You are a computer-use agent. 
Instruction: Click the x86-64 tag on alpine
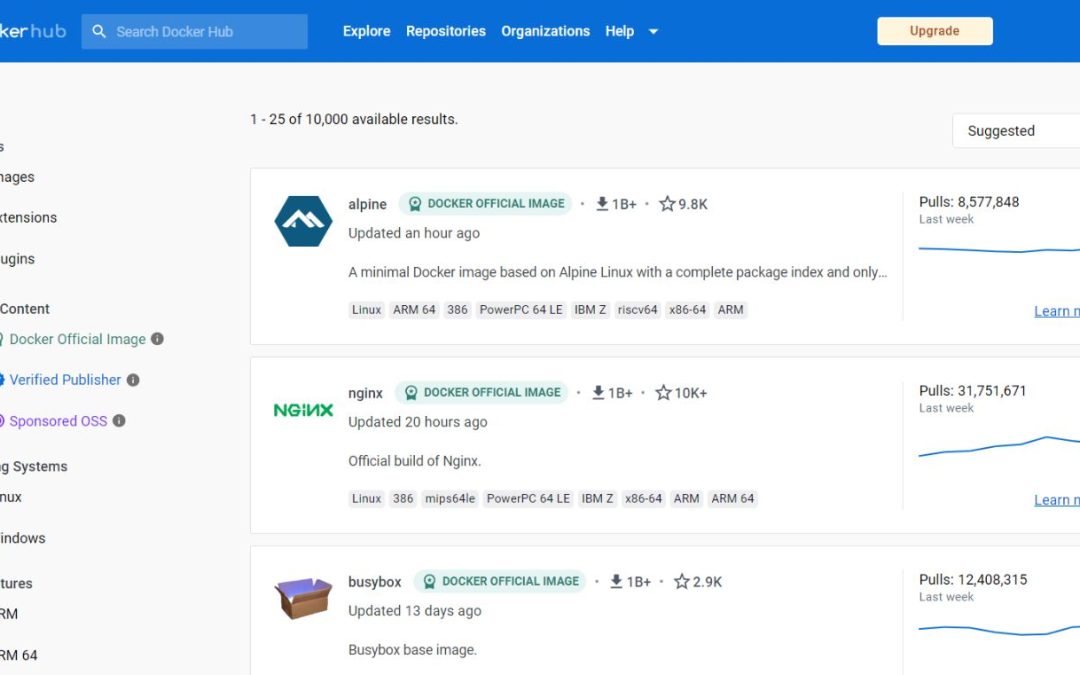point(687,310)
